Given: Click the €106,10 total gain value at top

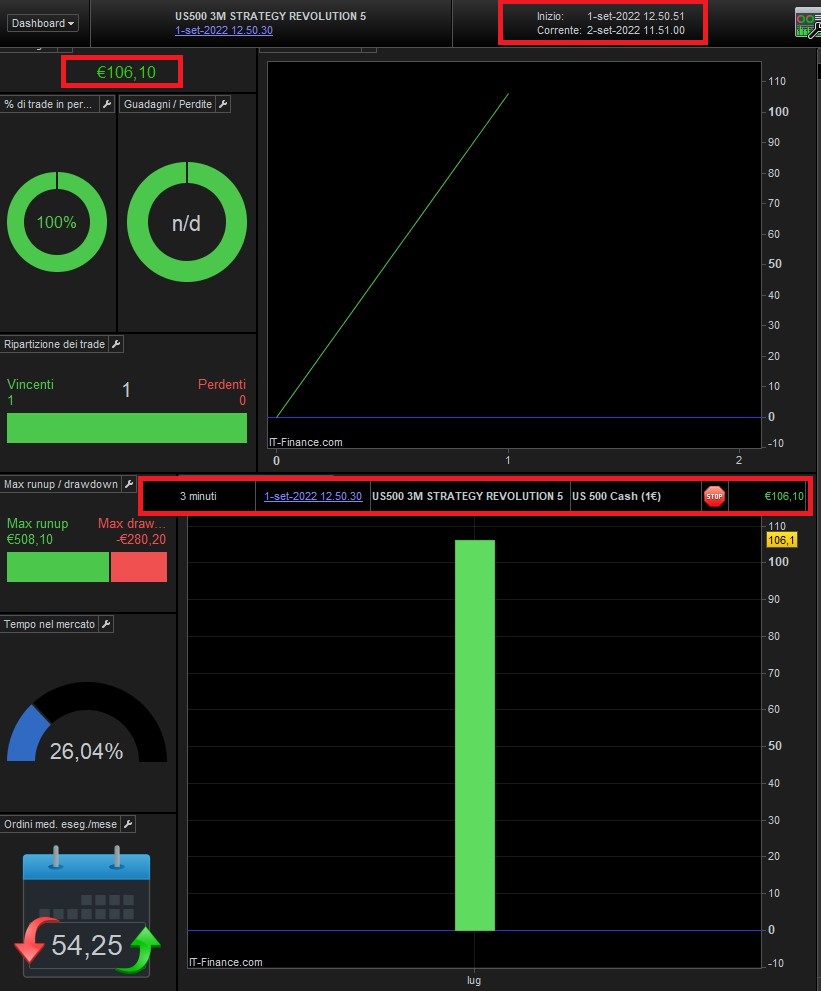Looking at the screenshot, I should [x=126, y=72].
